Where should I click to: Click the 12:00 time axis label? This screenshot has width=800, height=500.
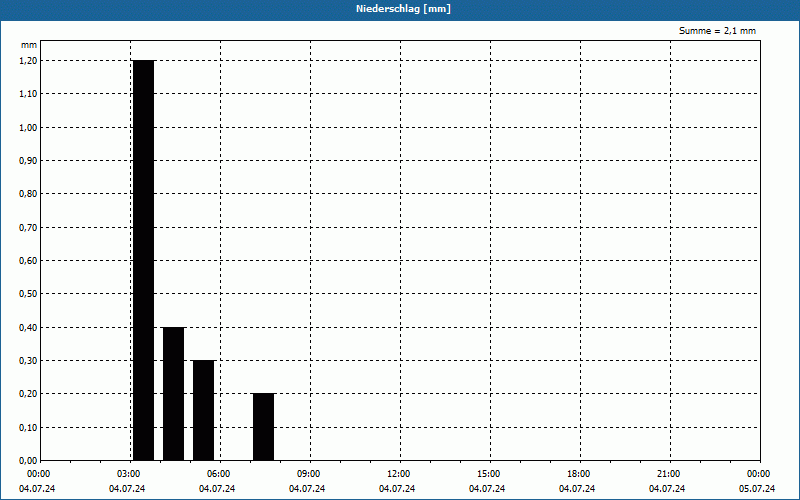[x=398, y=474]
